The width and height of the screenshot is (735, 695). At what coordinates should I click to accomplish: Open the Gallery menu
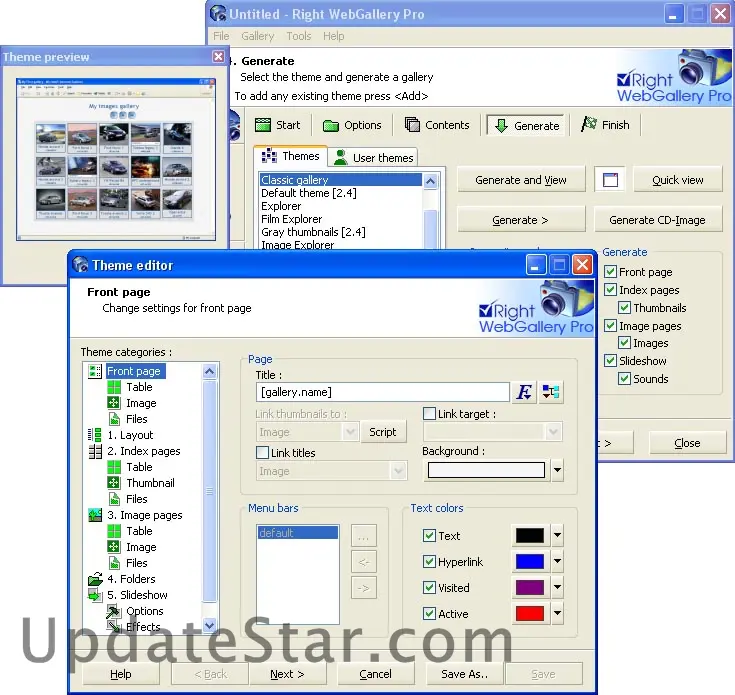pyautogui.click(x=257, y=36)
